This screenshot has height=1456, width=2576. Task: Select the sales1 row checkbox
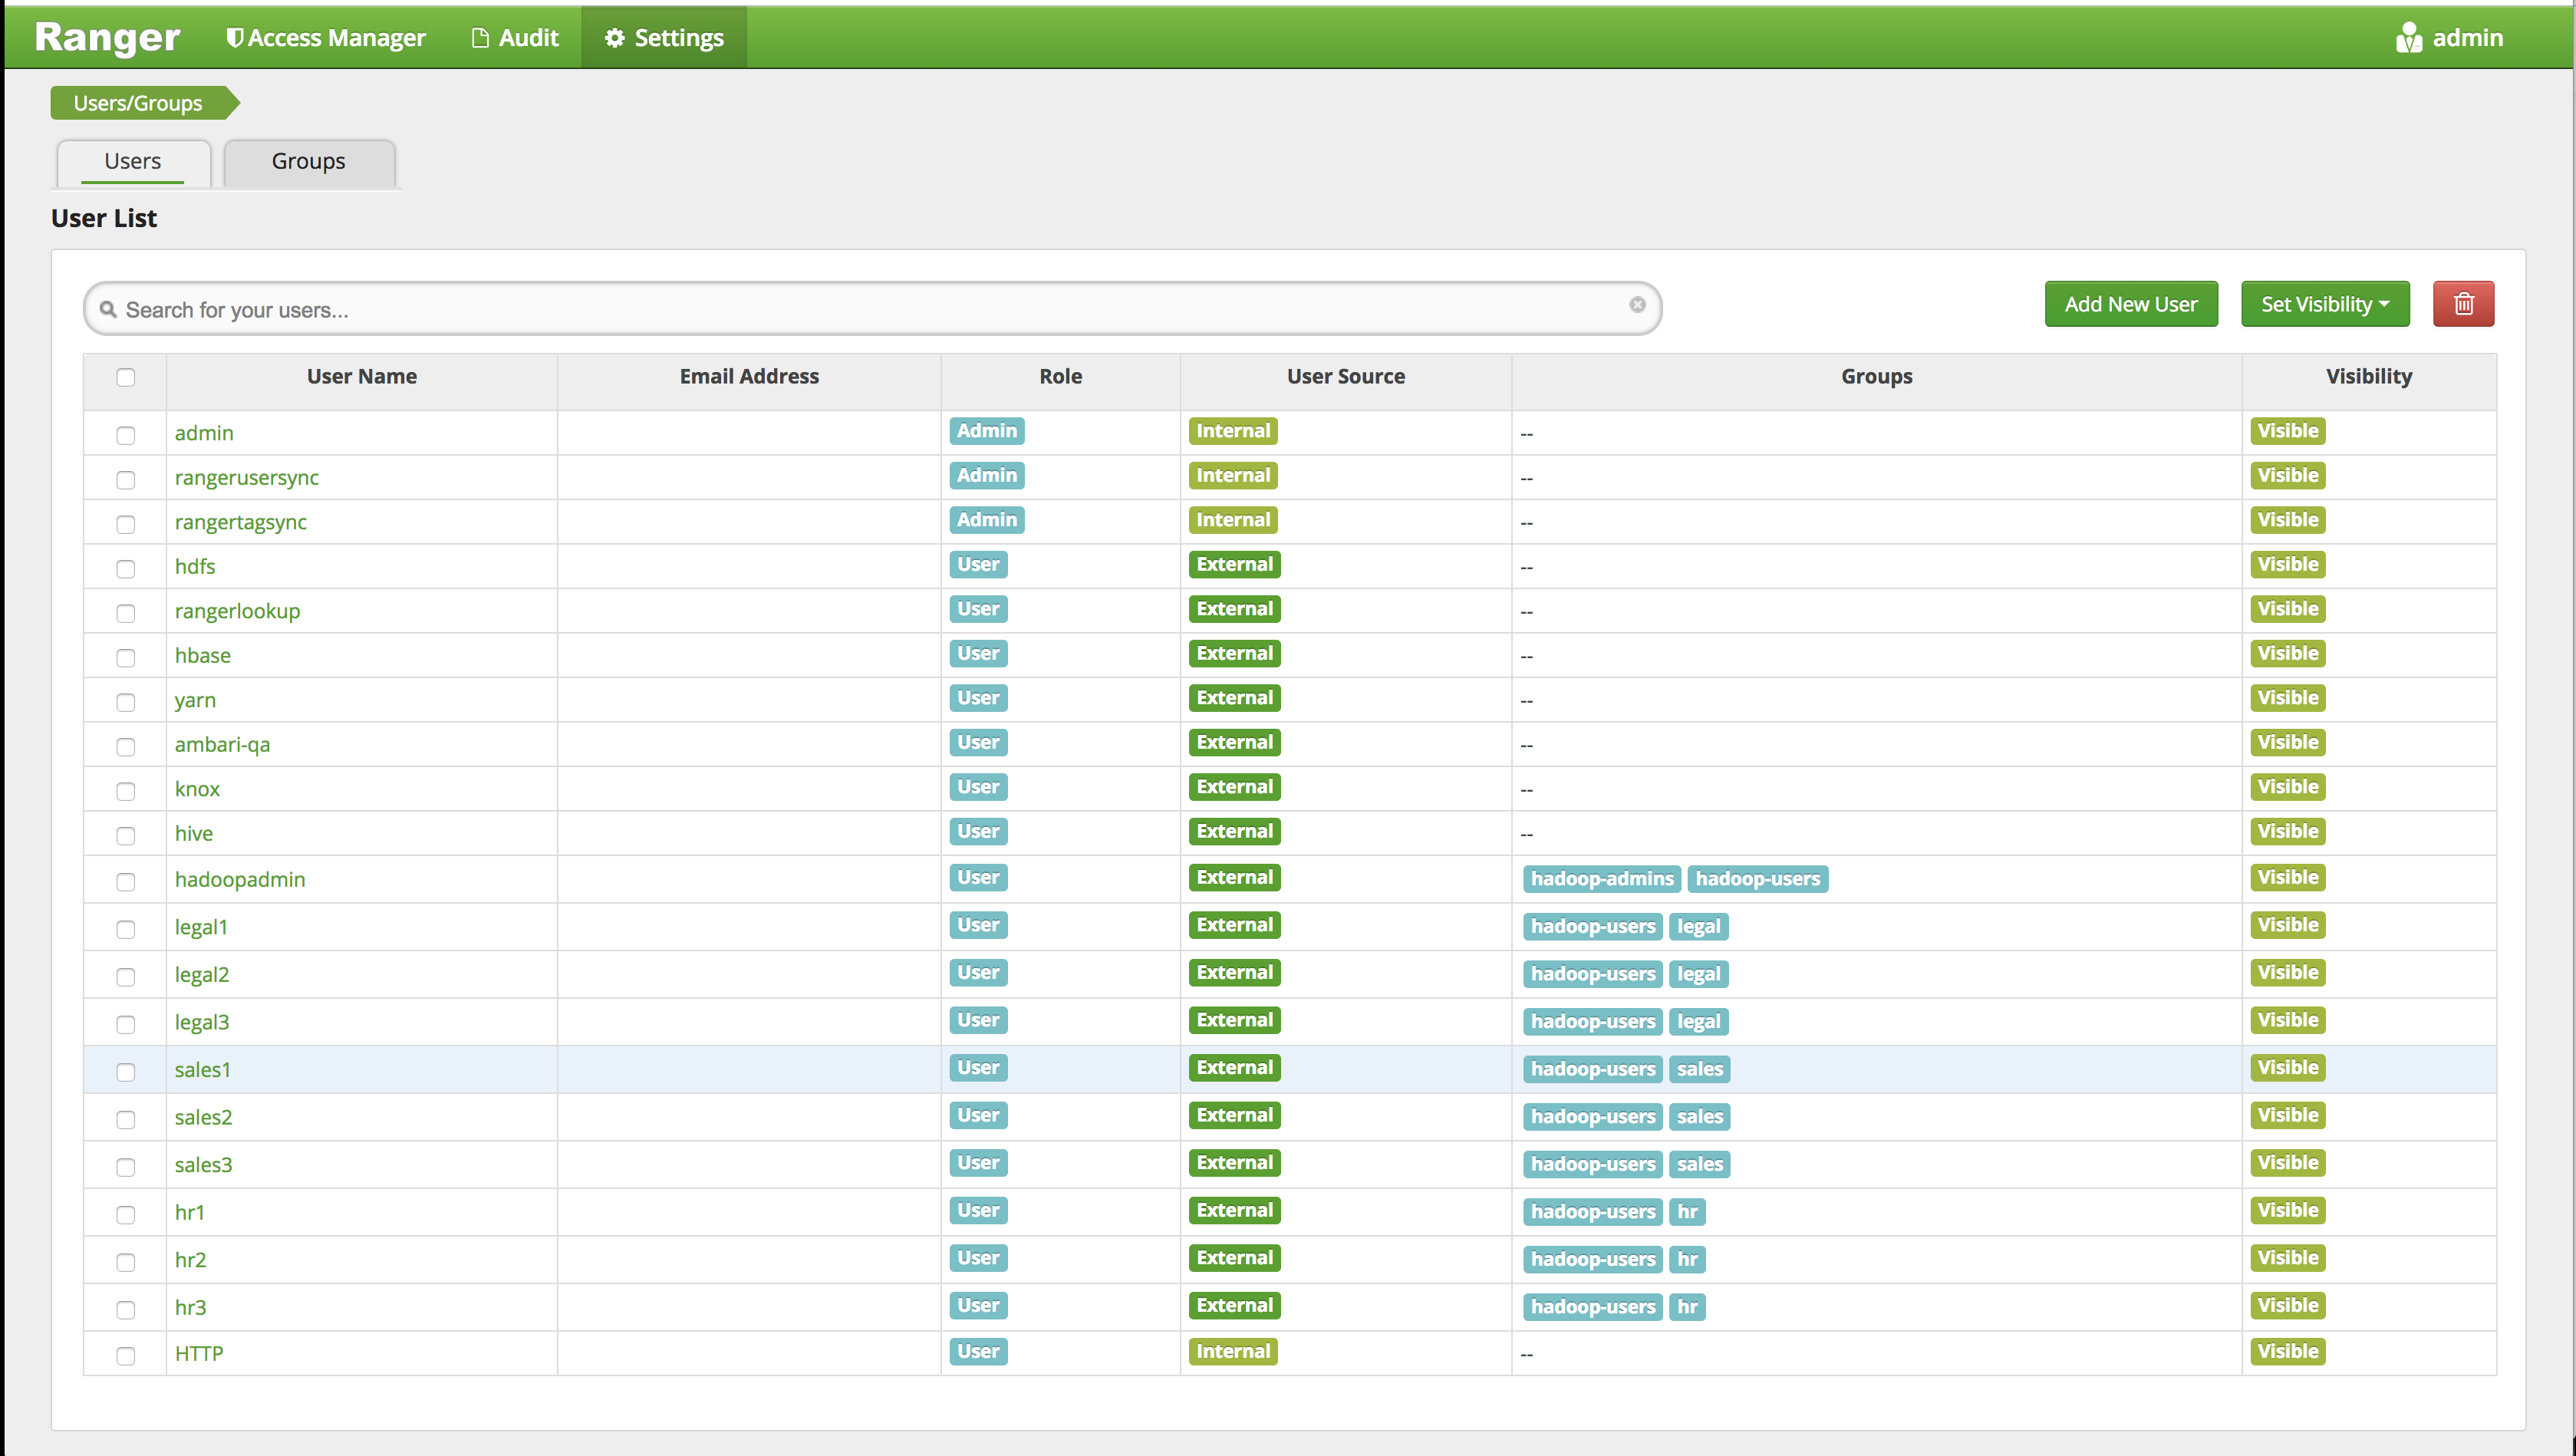point(125,1071)
